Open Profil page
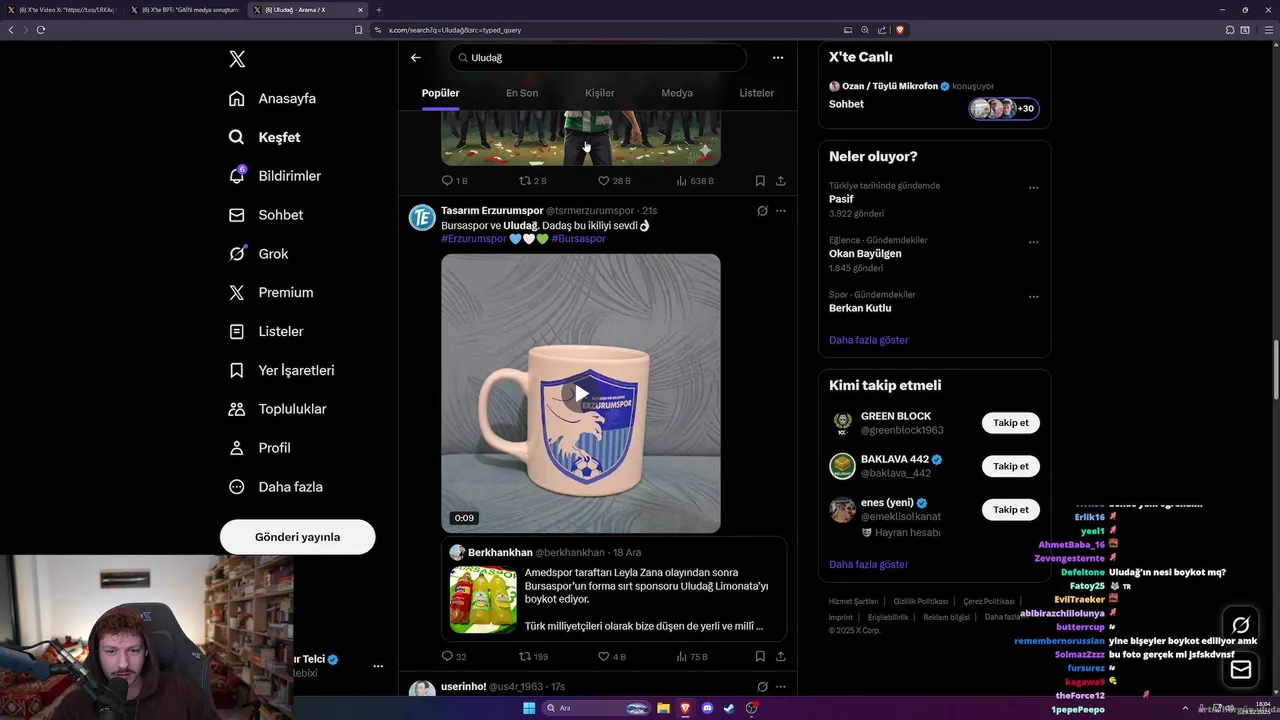Screen dimensions: 1280x720 coord(259,448)
